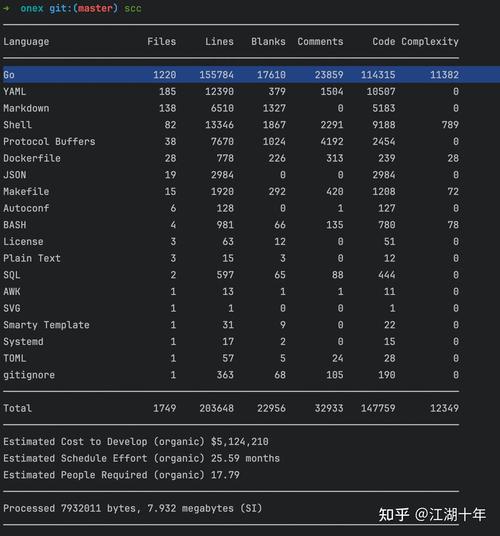The image size is (500, 536).
Task: Click the people required value '17.79'
Action: (225, 475)
